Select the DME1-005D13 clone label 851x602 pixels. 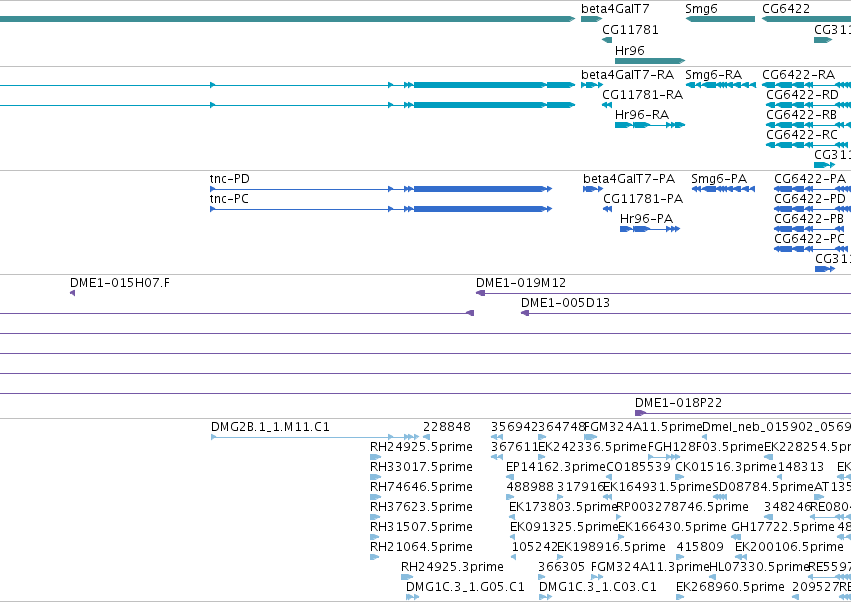(566, 303)
